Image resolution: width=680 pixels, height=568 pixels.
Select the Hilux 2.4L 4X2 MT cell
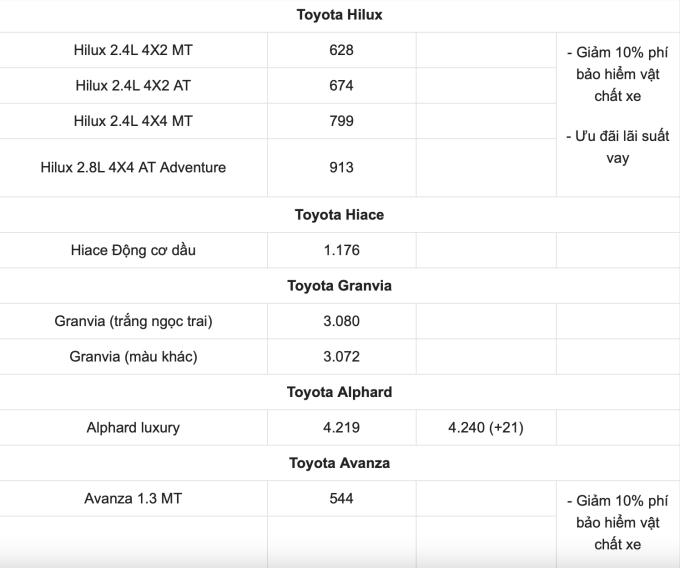click(x=133, y=50)
